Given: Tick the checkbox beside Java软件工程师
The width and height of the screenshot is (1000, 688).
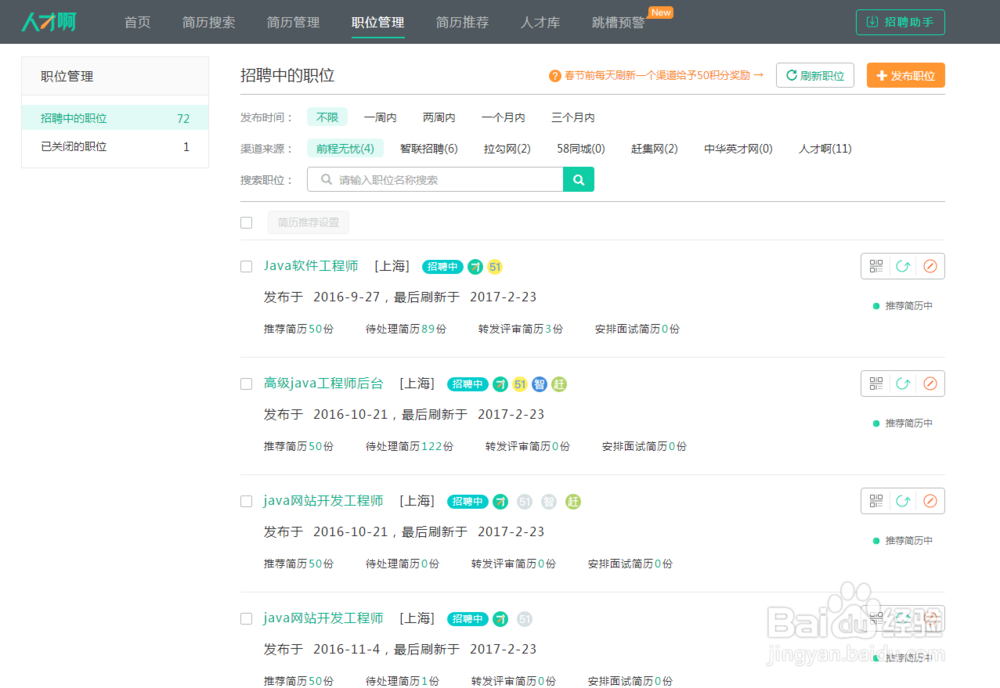Looking at the screenshot, I should coord(246,267).
